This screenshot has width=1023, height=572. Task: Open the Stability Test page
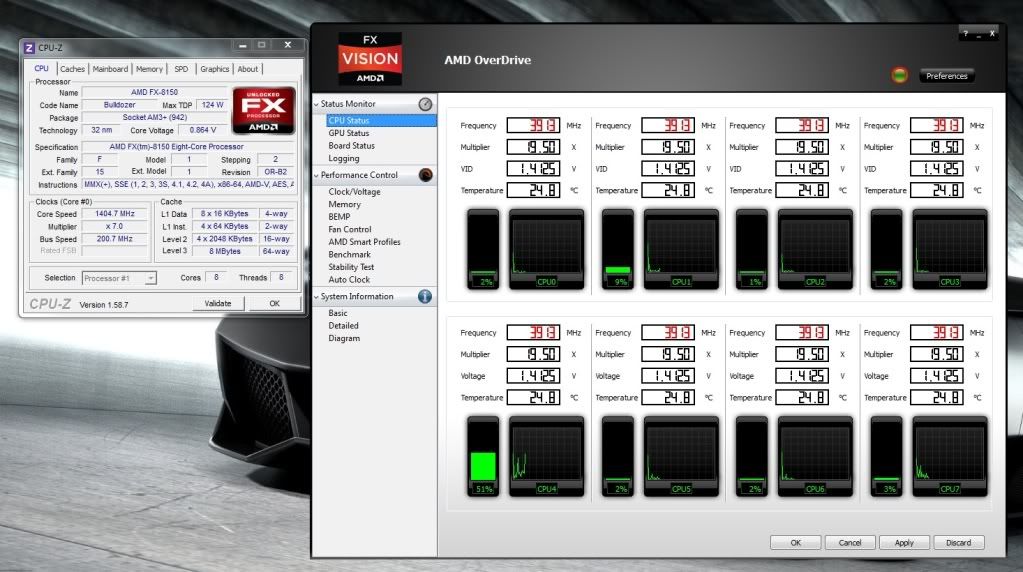click(351, 267)
